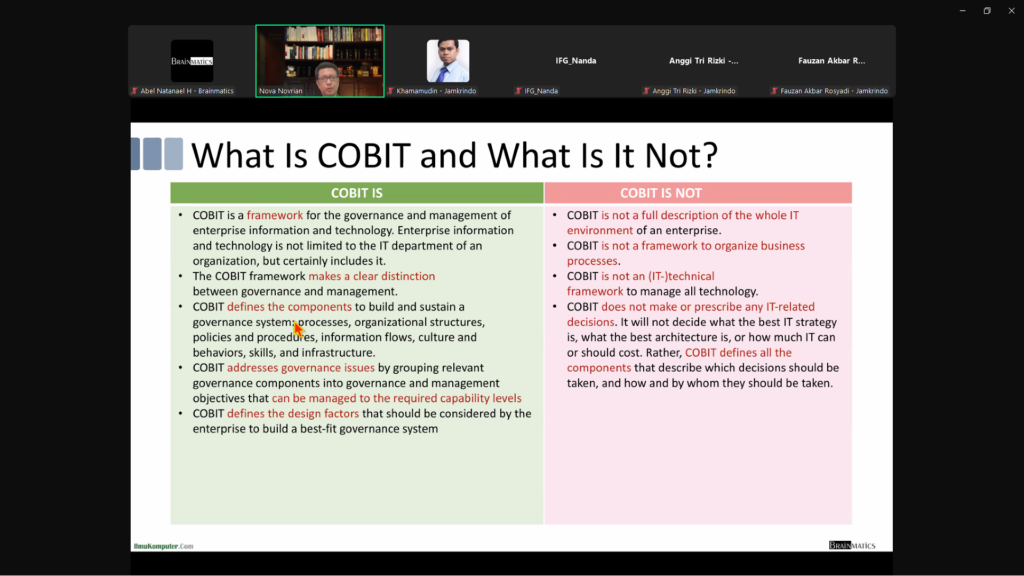Click the Brainmatics logo avatar in Abel's tile
The height and width of the screenshot is (576, 1024).
192,60
